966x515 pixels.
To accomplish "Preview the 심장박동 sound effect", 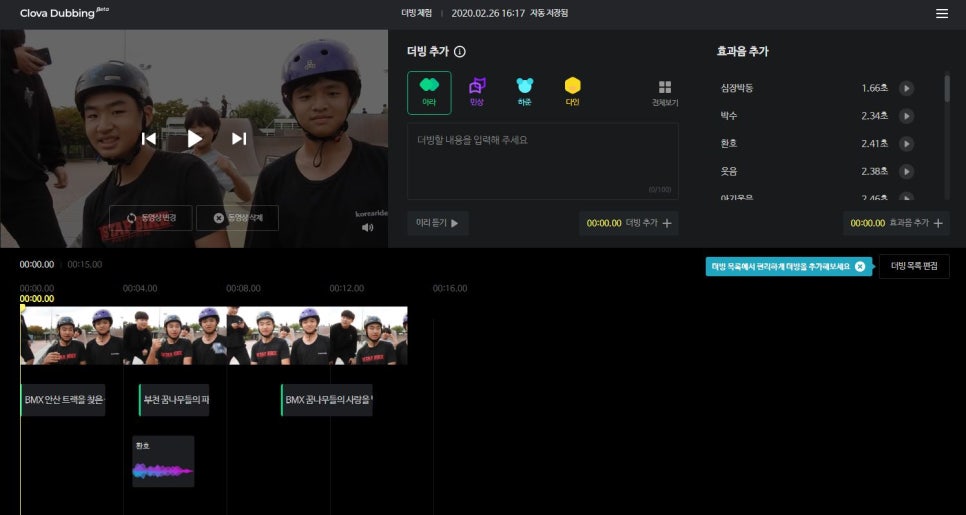I will coord(906,88).
